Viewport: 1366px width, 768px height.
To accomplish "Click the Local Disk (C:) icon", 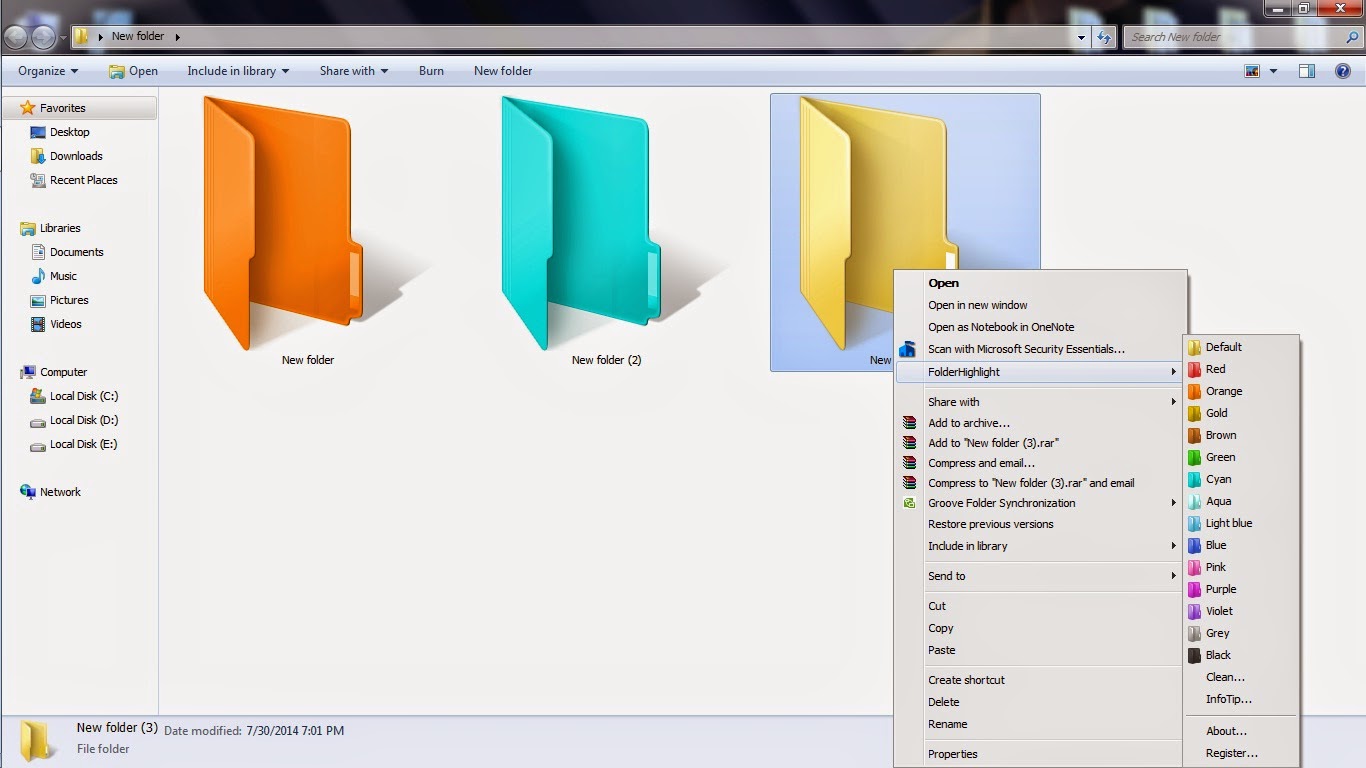I will (40, 396).
